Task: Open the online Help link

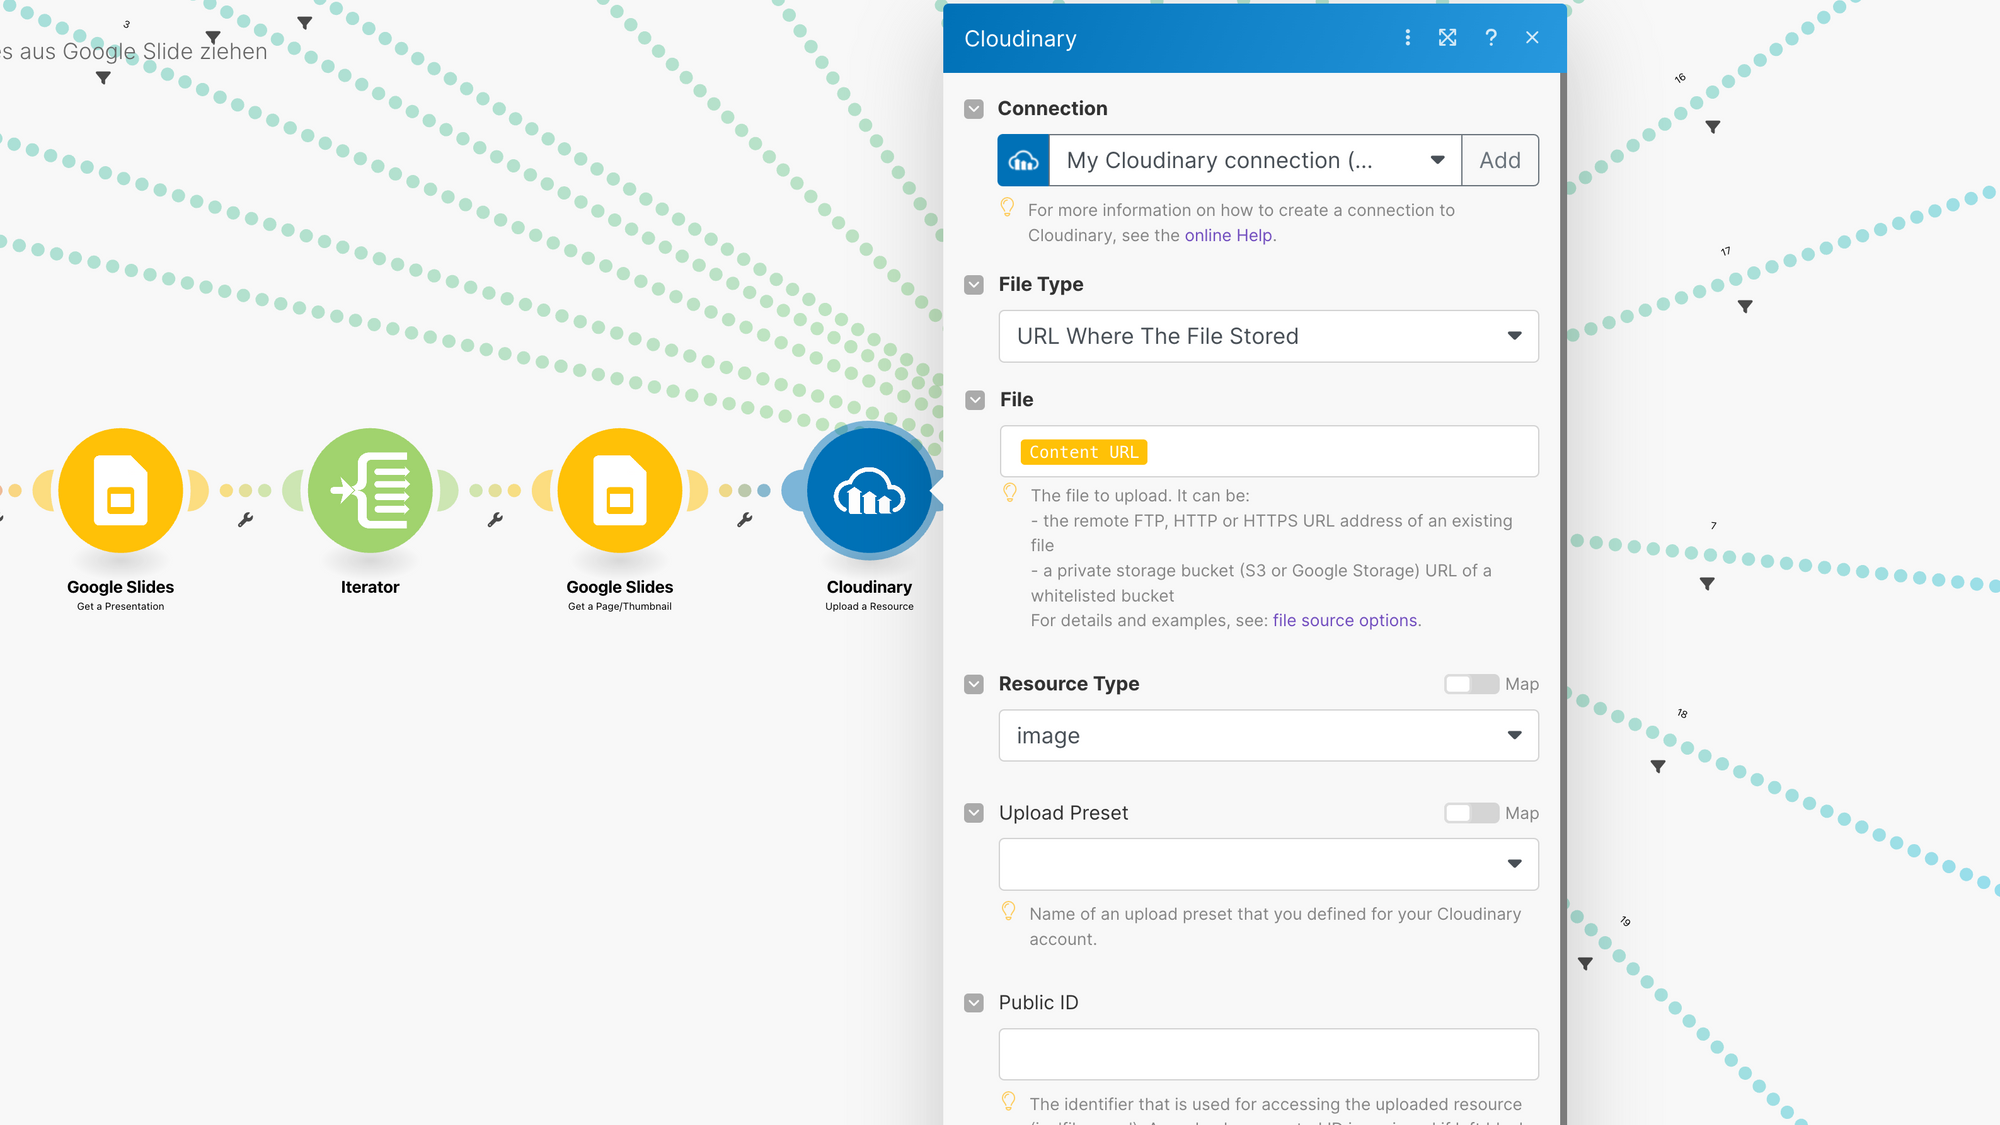Action: coord(1228,236)
